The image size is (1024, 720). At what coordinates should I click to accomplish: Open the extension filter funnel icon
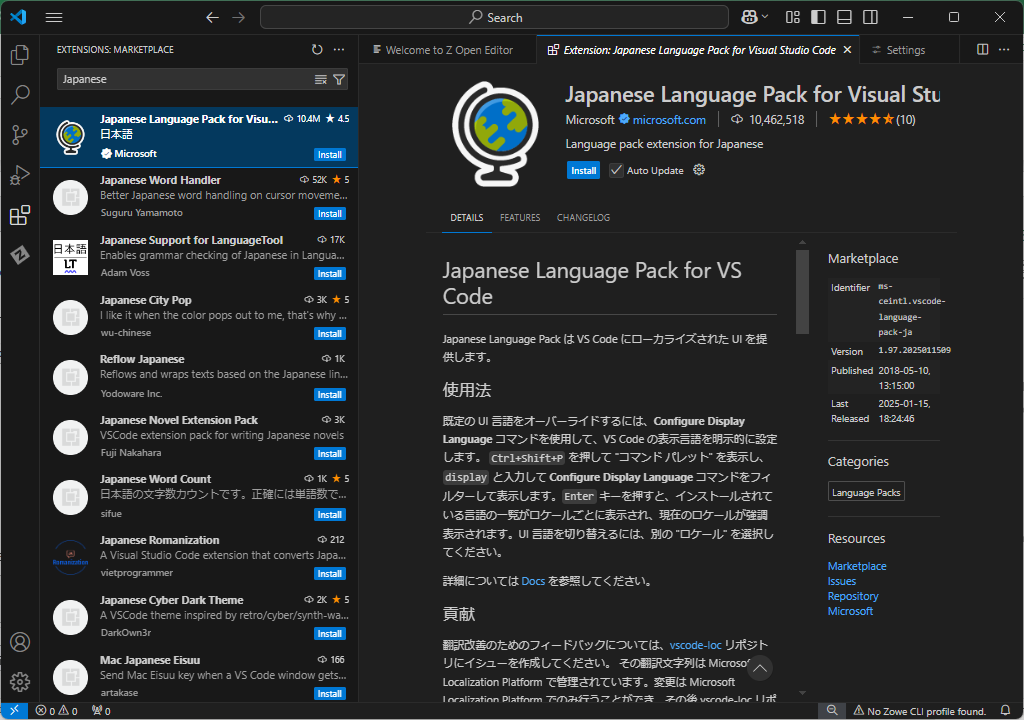tap(340, 78)
